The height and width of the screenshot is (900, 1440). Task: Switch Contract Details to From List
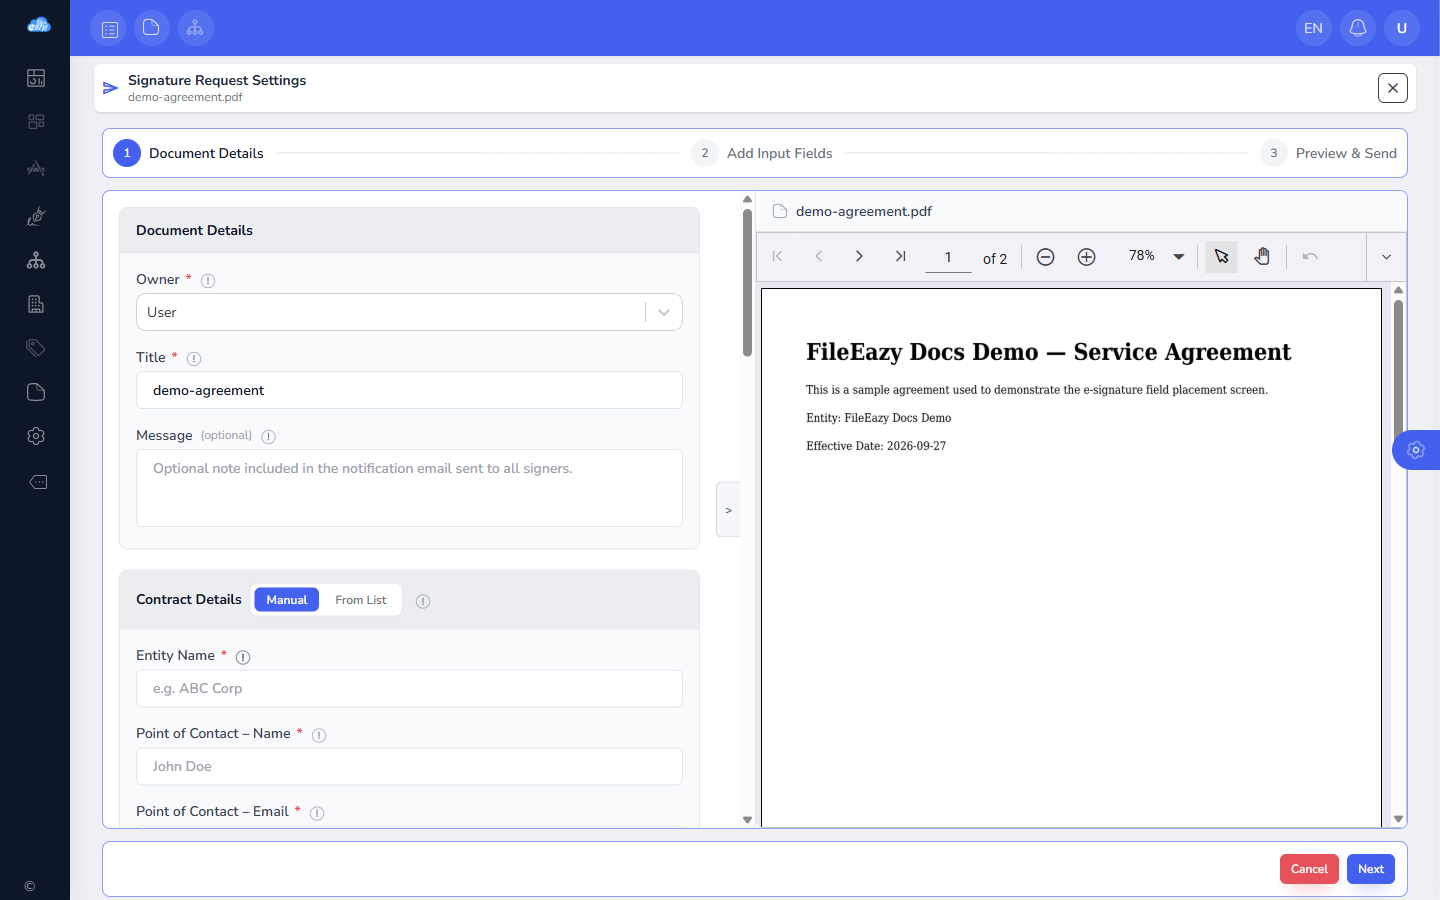[x=361, y=600]
